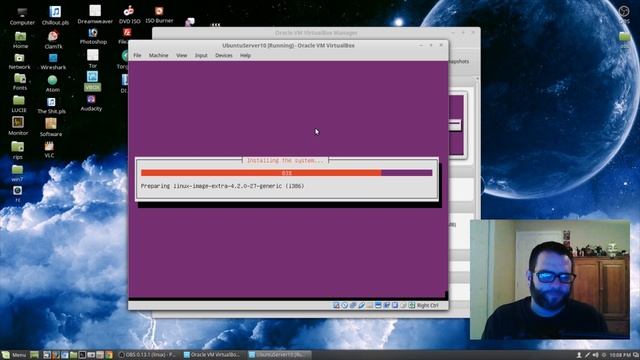The width and height of the screenshot is (640, 360).
Task: Click the hard disk activity status icon
Action: pyautogui.click(x=336, y=305)
